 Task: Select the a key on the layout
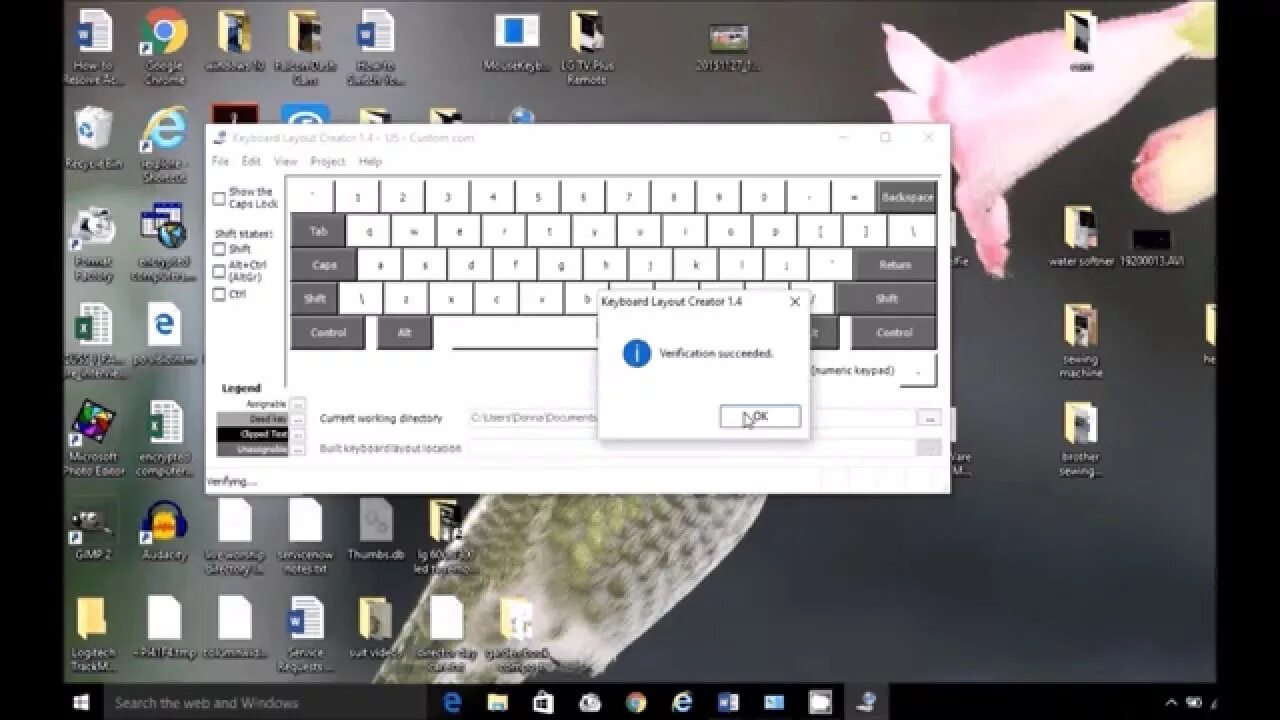tap(380, 265)
